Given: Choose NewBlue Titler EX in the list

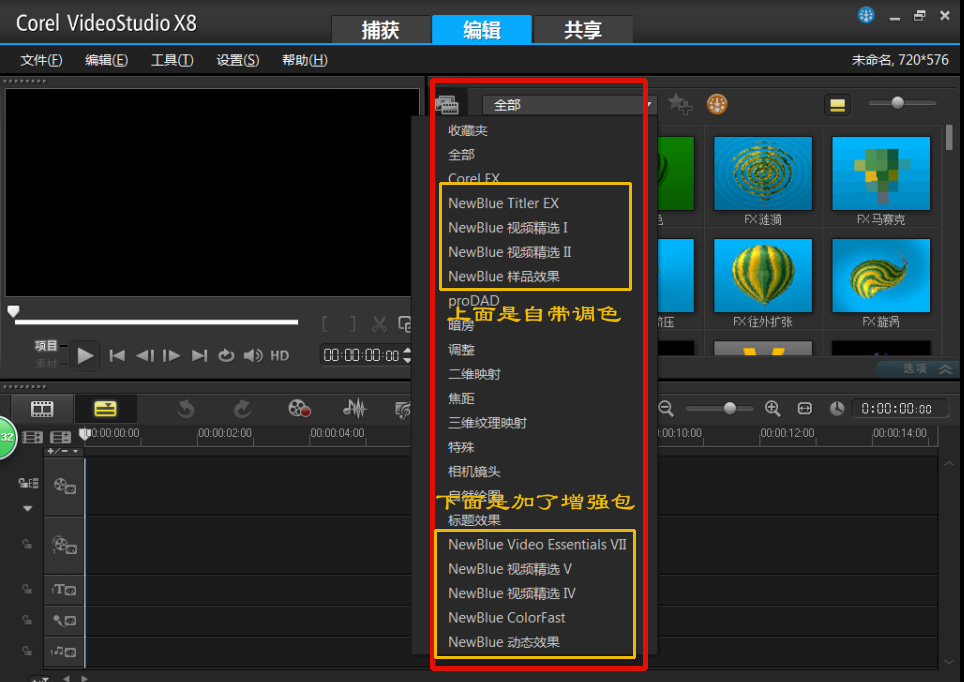Looking at the screenshot, I should pyautogui.click(x=504, y=204).
